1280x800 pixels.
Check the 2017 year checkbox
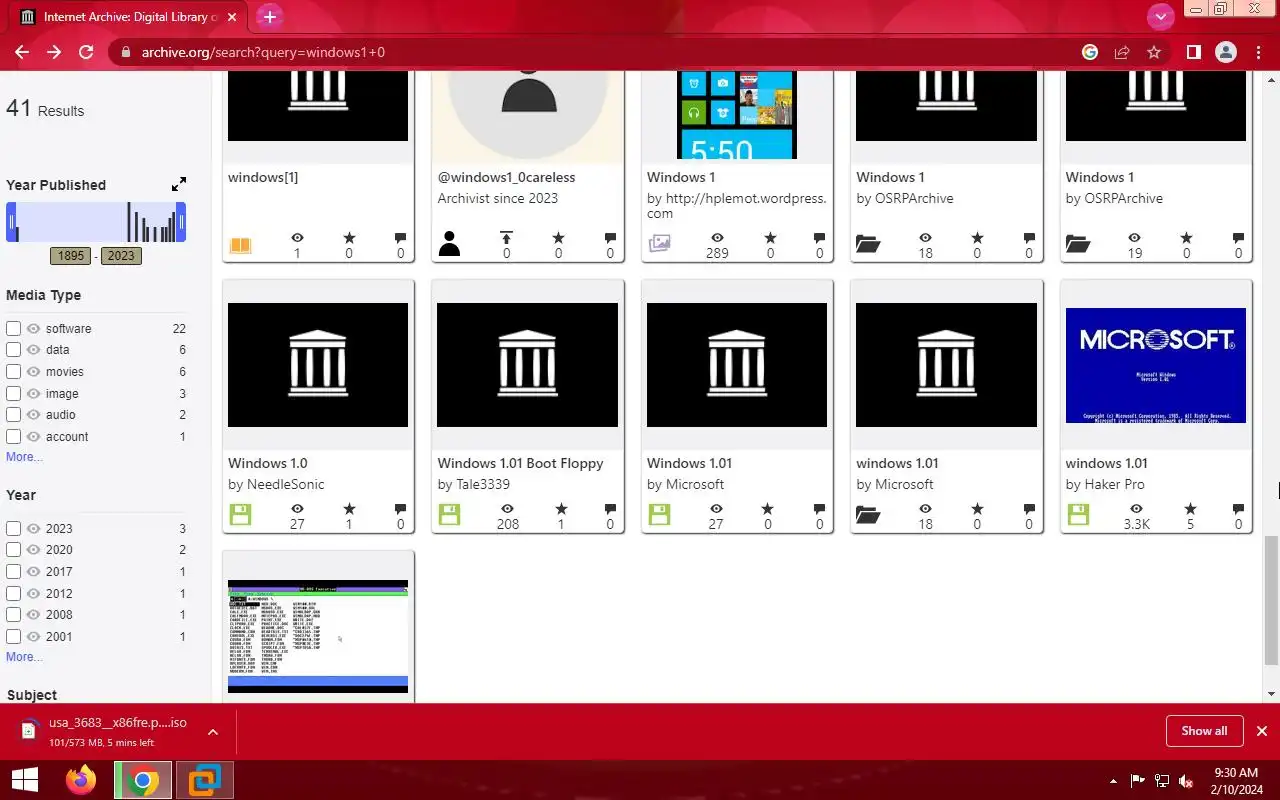click(x=13, y=571)
